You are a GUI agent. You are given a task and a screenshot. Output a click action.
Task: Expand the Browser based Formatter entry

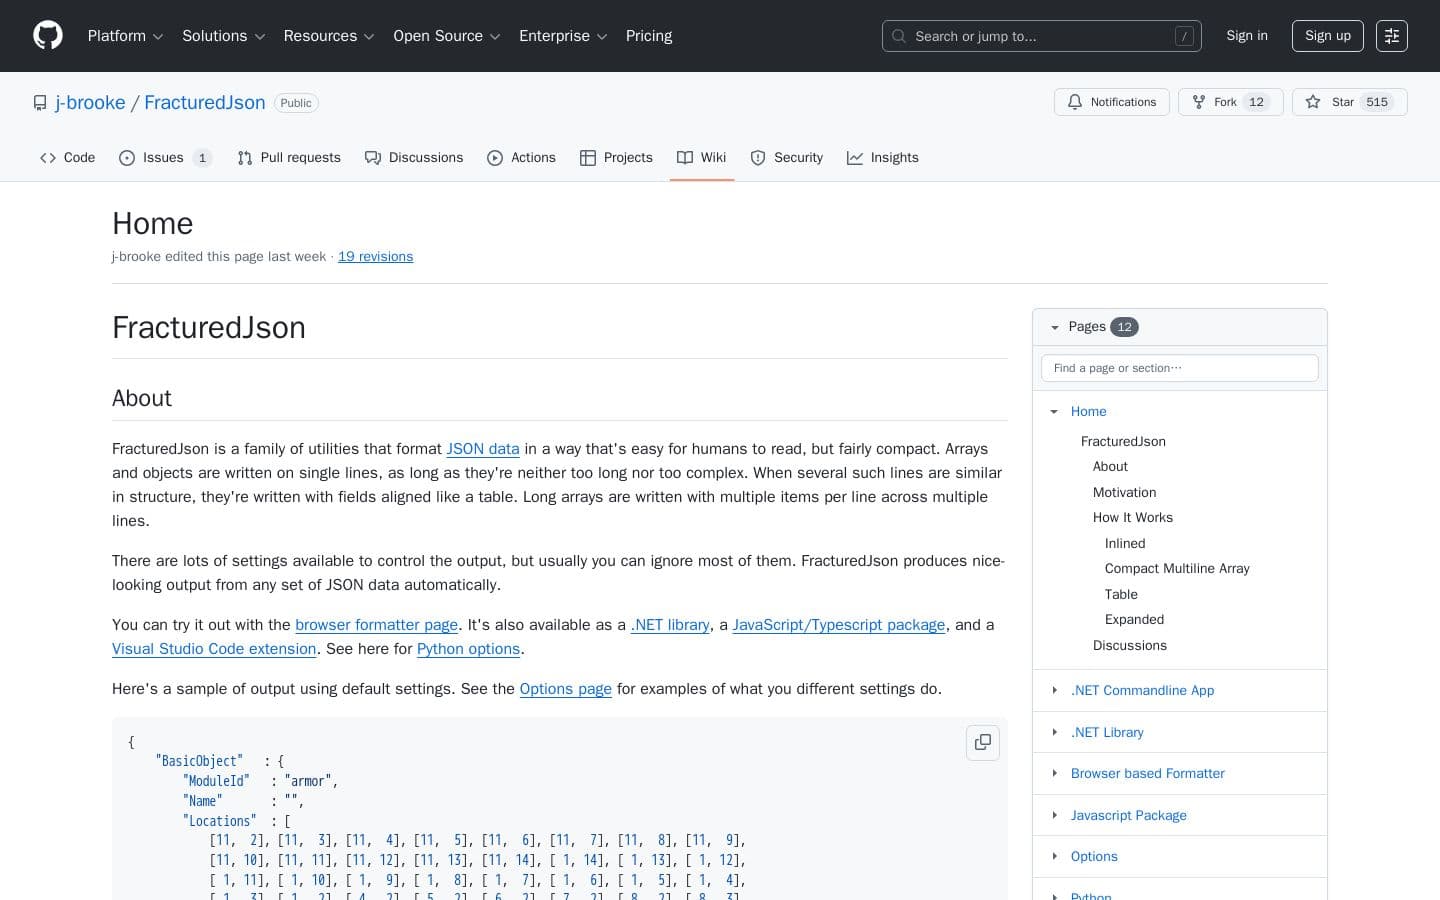(1054, 773)
